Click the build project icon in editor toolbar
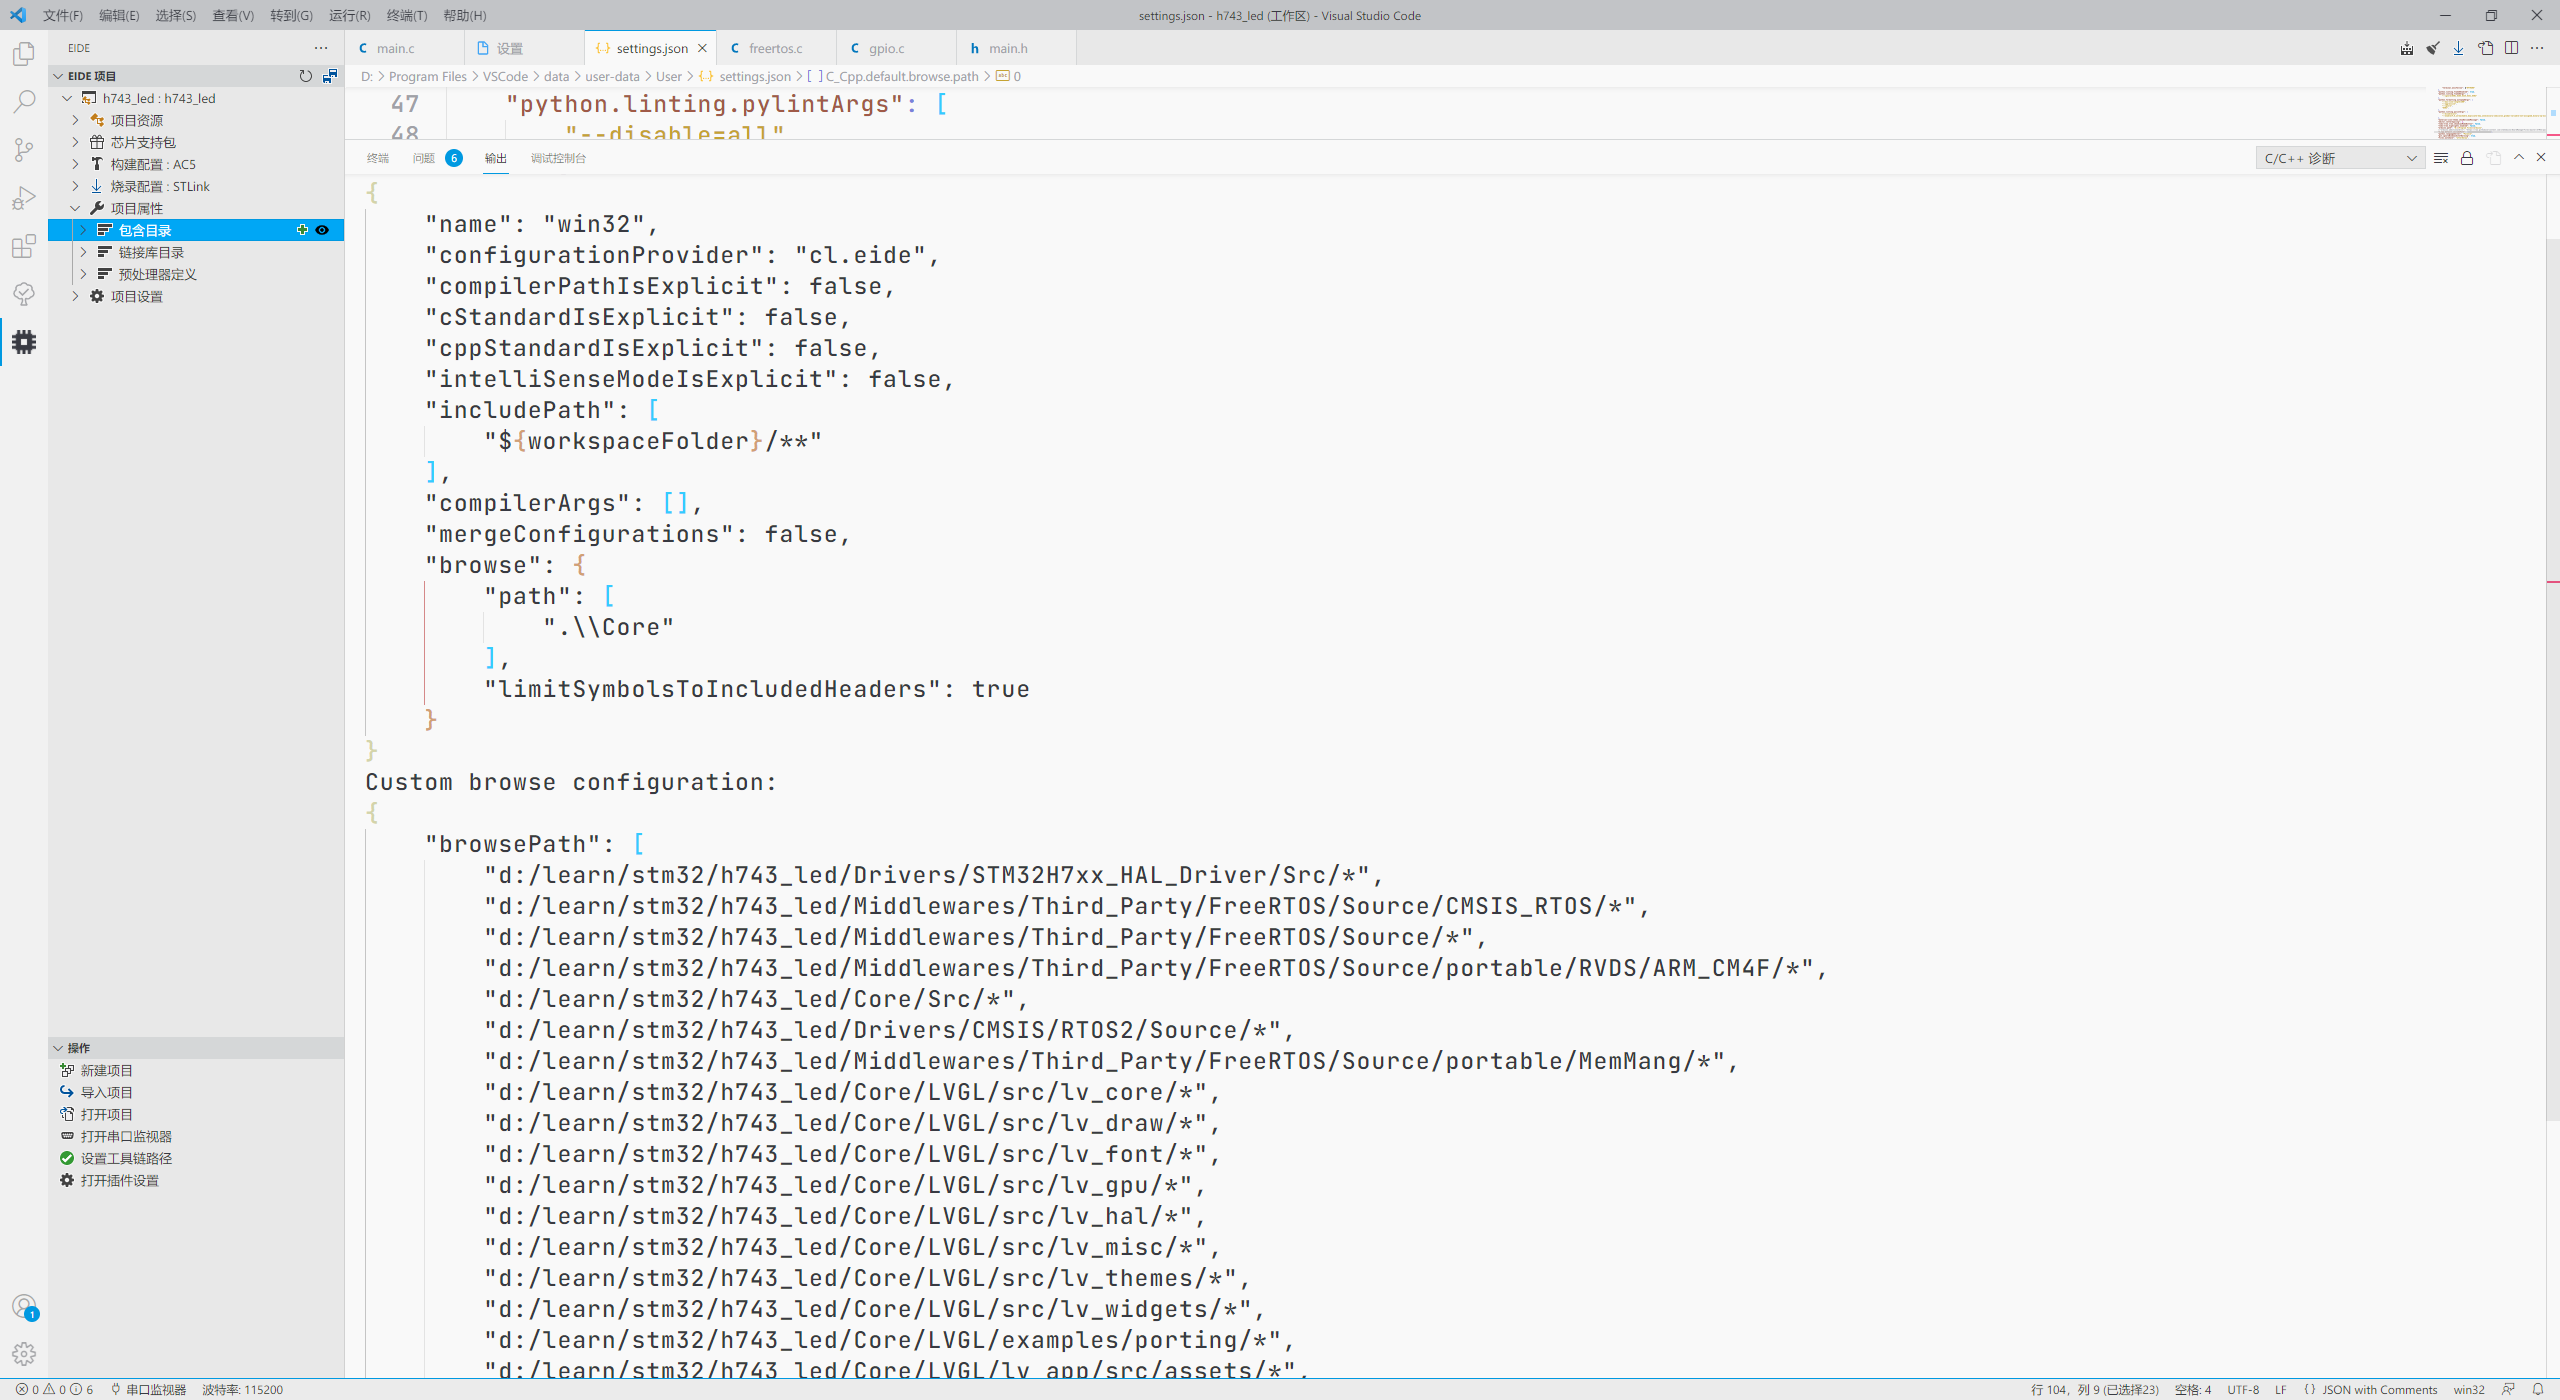 (2405, 47)
